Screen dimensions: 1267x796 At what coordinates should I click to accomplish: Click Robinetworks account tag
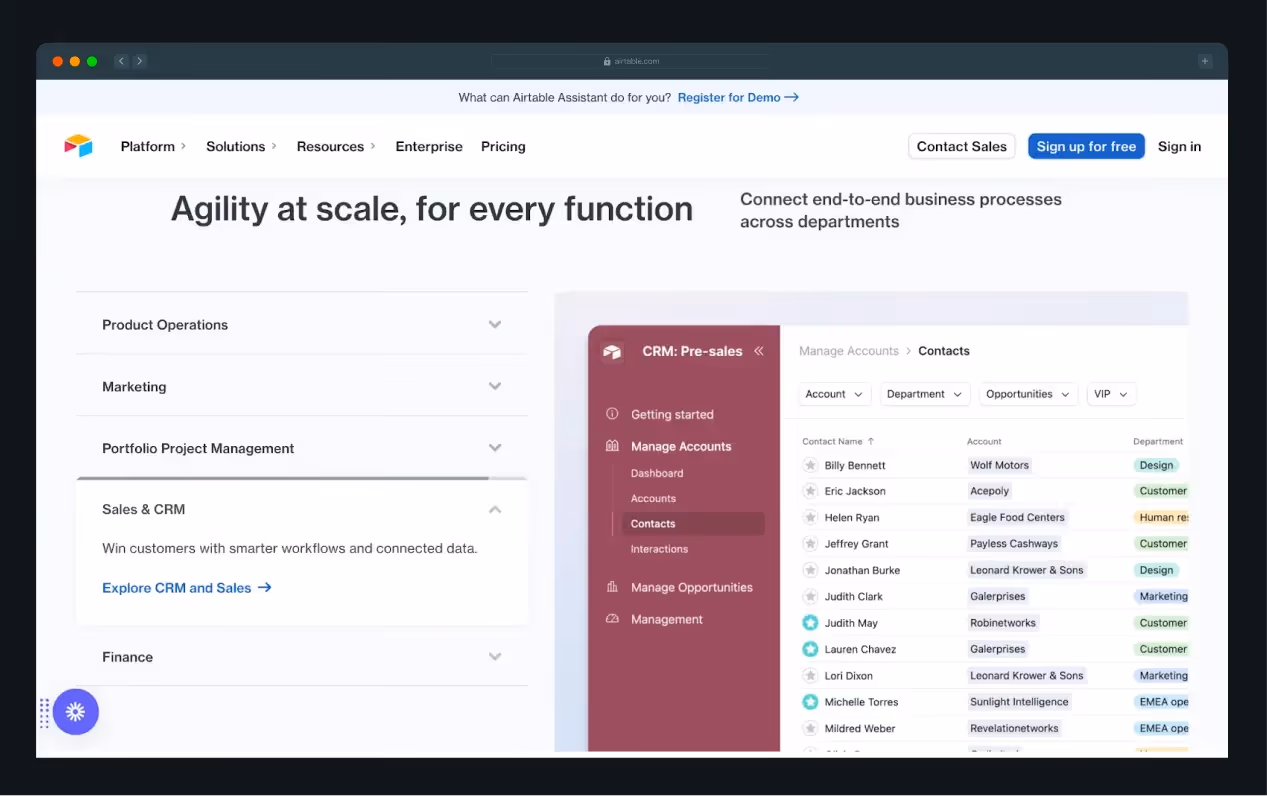tap(1002, 623)
